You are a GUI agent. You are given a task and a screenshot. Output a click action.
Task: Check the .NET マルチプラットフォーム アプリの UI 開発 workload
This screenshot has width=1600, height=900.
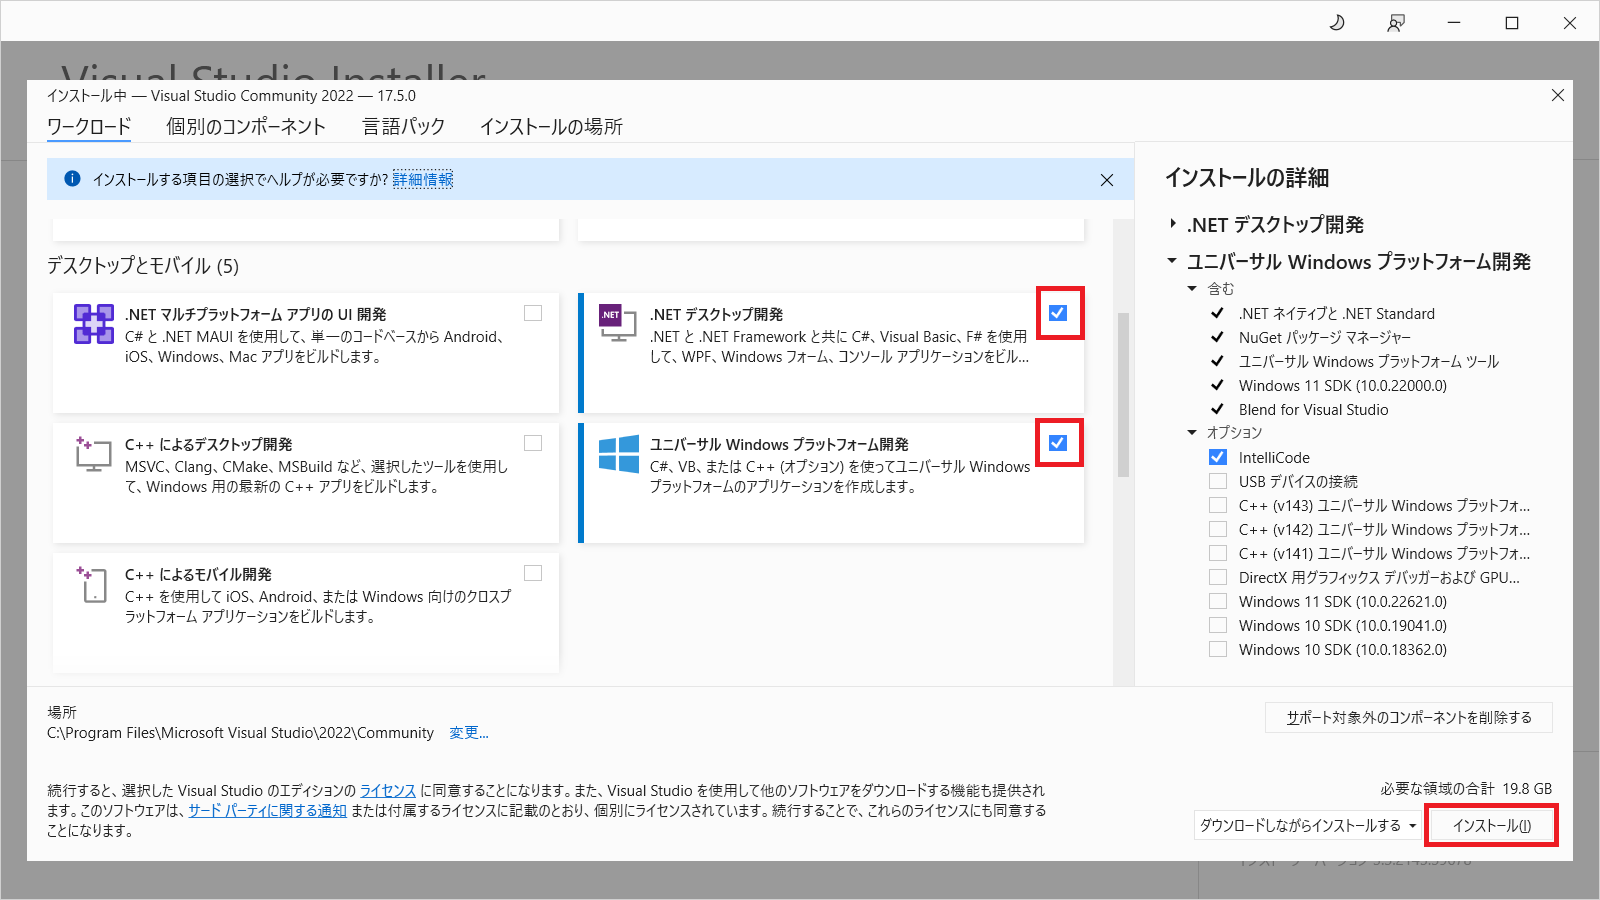[x=533, y=313]
